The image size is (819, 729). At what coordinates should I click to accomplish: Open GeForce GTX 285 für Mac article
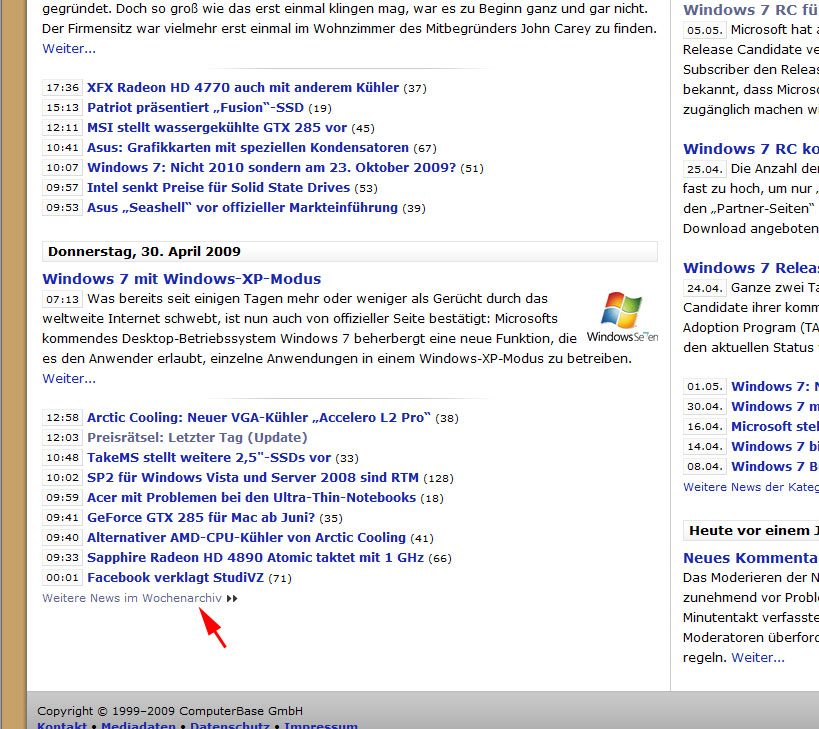[201, 518]
